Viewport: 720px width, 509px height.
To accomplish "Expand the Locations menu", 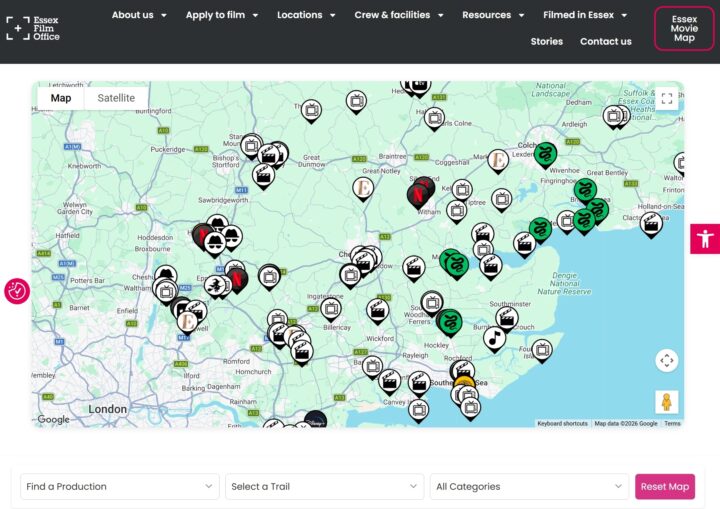I will point(306,15).
